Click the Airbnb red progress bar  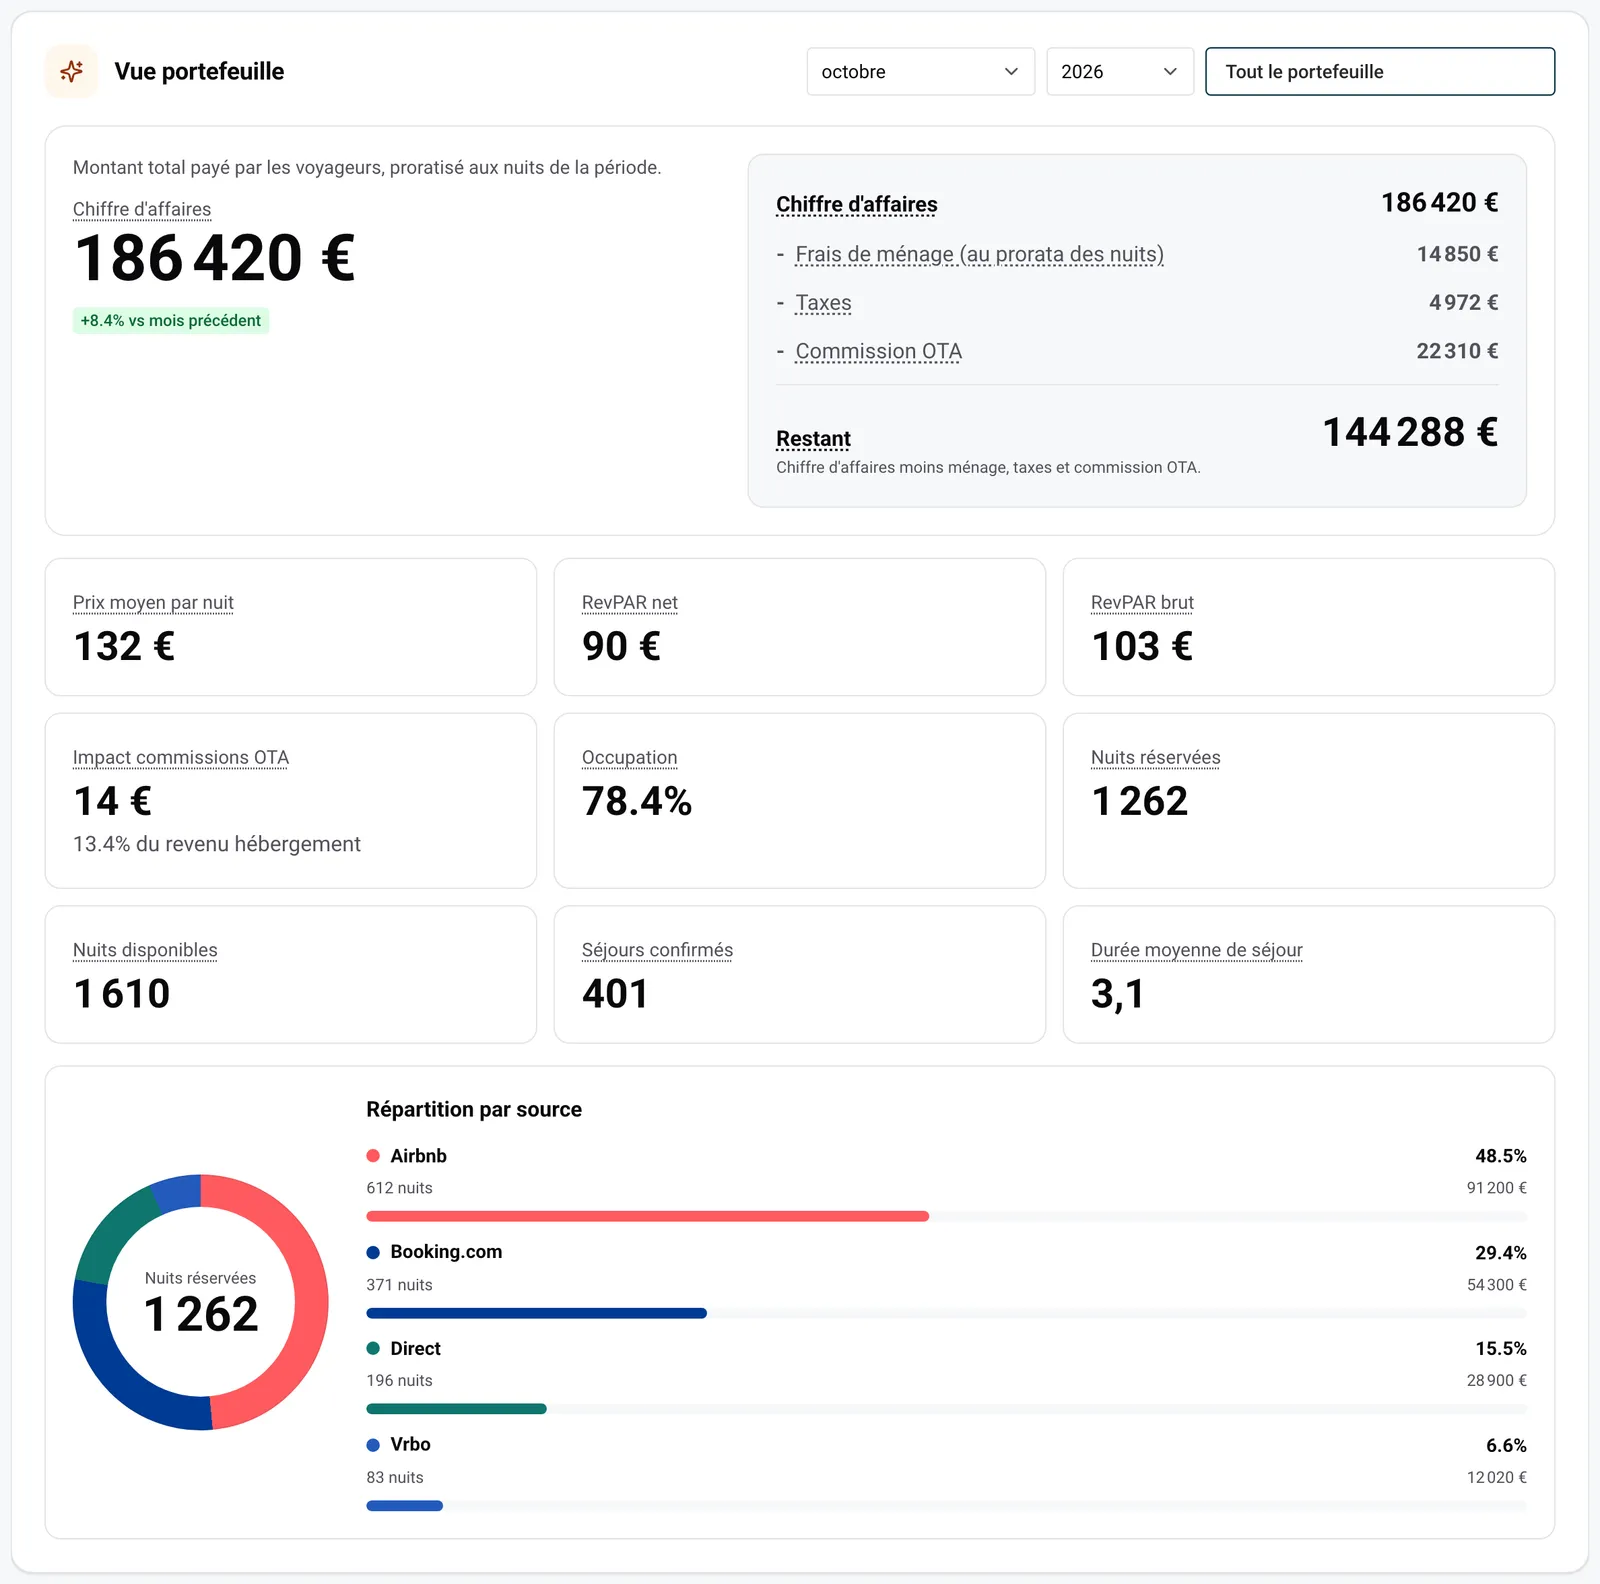[648, 1216]
